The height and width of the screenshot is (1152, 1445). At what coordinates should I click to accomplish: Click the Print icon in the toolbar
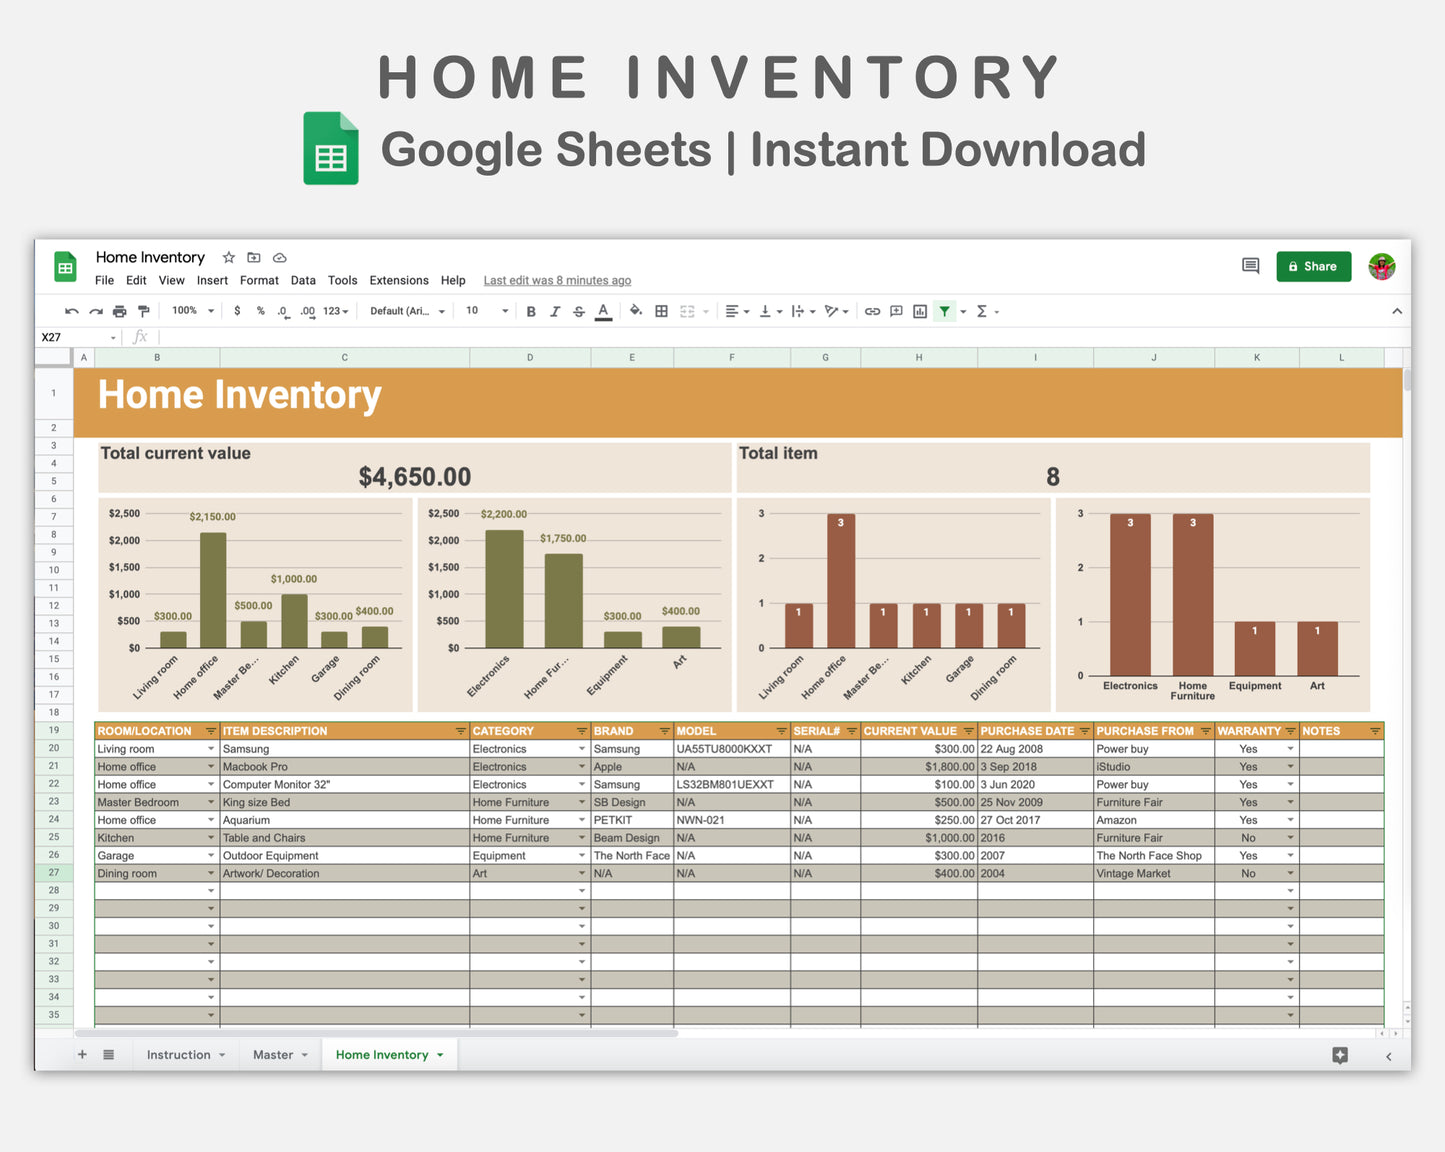click(x=119, y=311)
